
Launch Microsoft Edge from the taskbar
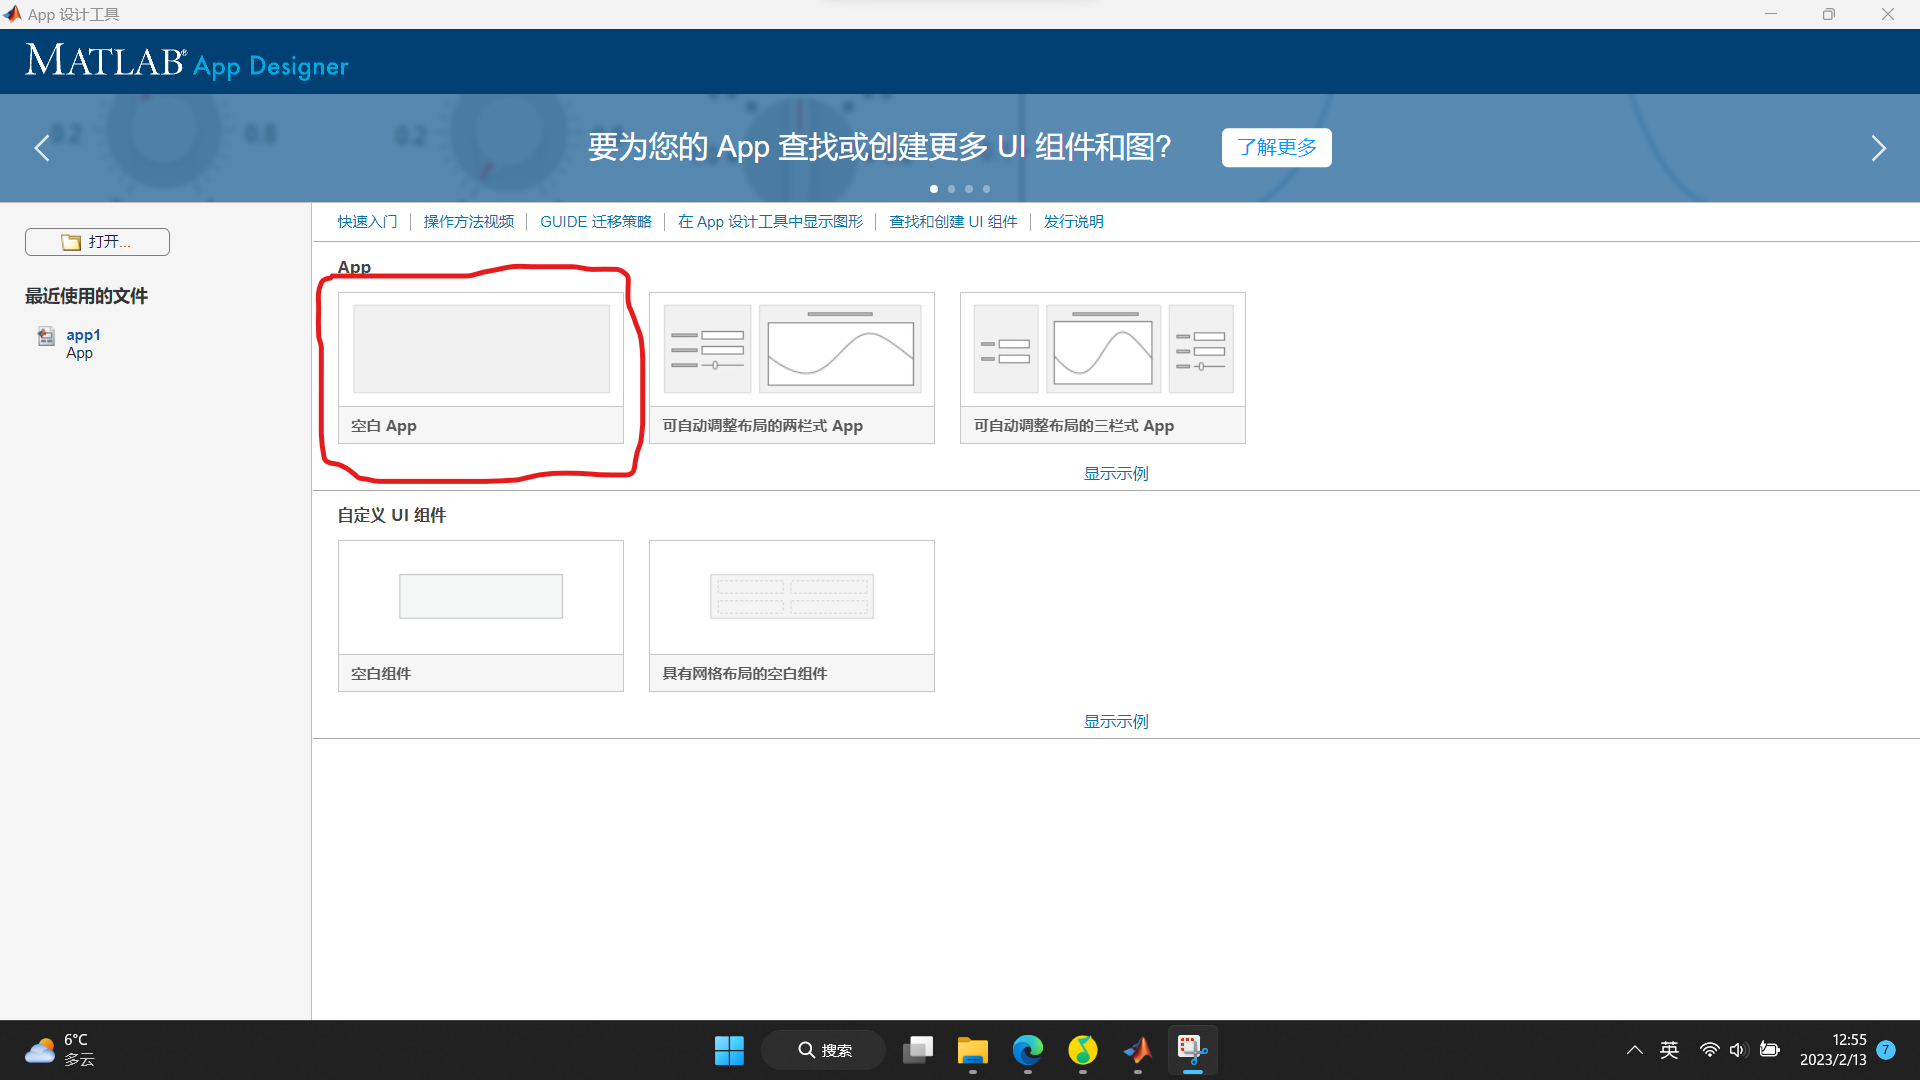[x=1027, y=1050]
